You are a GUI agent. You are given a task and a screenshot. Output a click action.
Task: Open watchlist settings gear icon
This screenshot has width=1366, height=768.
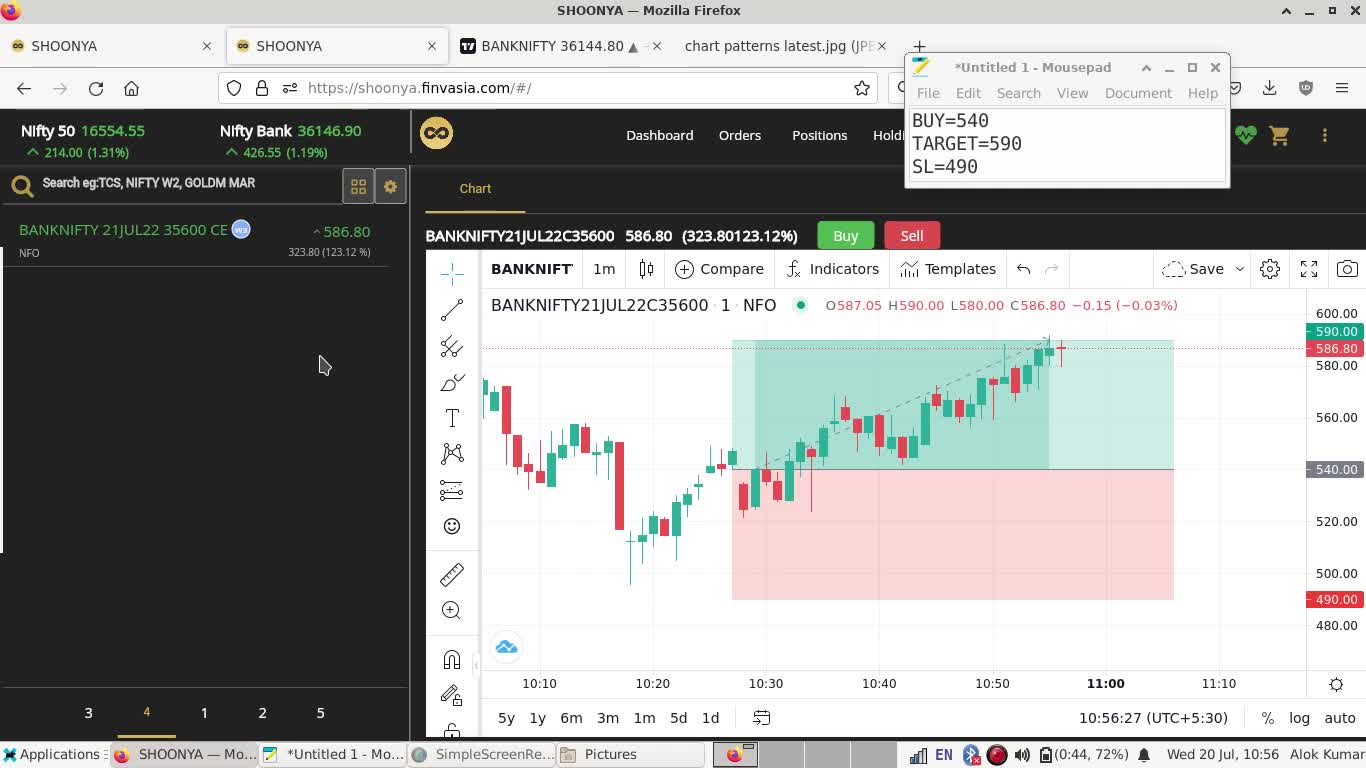click(x=390, y=186)
